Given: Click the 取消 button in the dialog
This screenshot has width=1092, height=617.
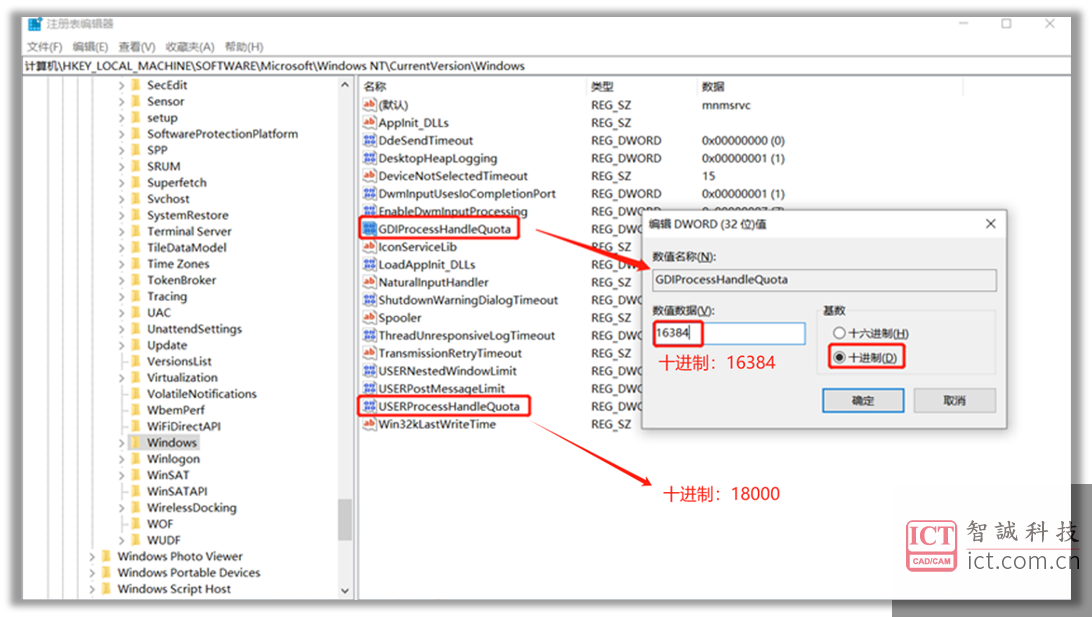Looking at the screenshot, I should (954, 400).
